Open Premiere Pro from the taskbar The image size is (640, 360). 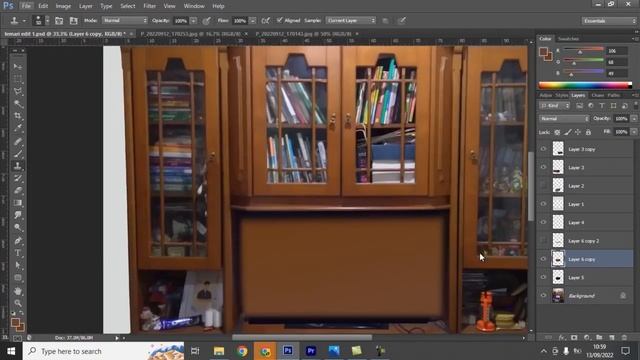click(311, 351)
